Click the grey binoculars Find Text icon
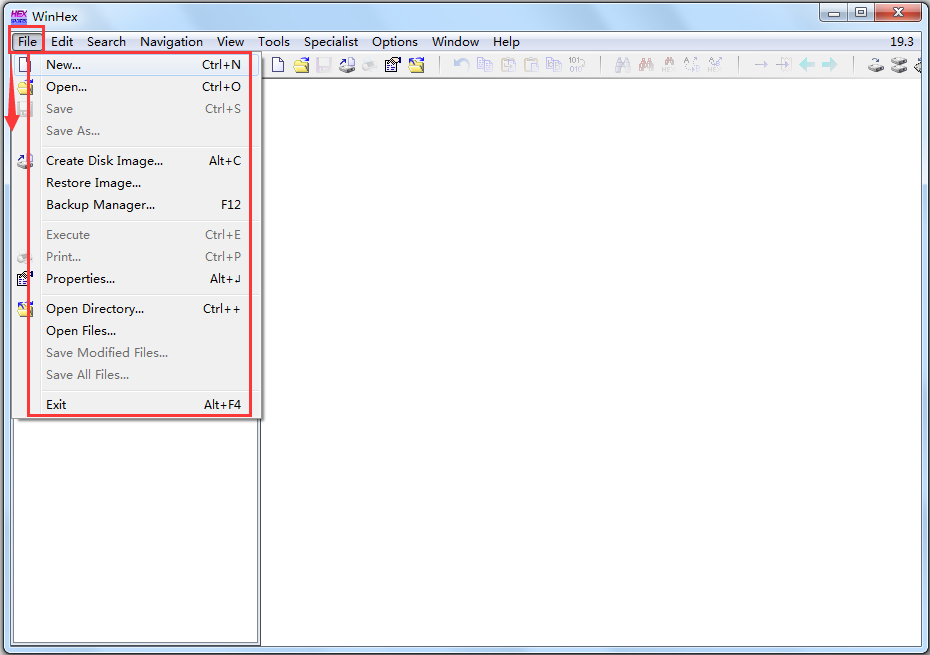 [x=622, y=65]
